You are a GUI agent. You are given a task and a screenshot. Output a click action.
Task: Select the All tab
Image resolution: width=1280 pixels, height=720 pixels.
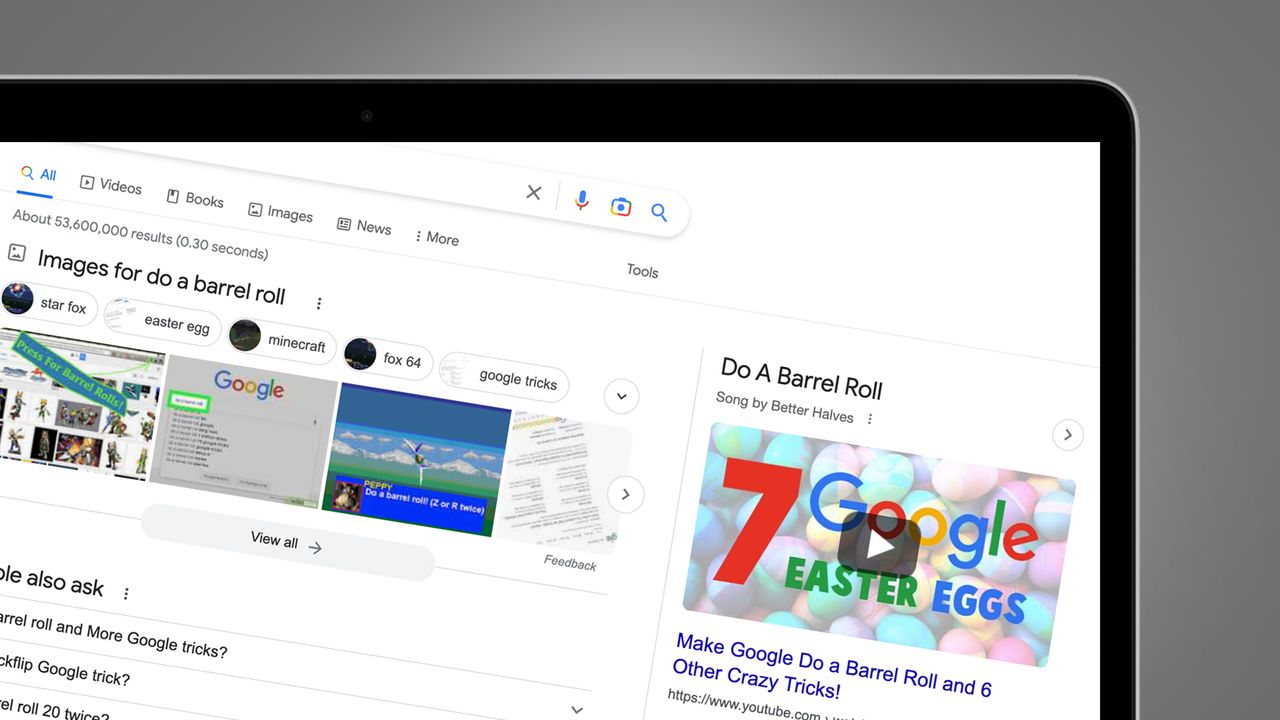pyautogui.click(x=38, y=175)
